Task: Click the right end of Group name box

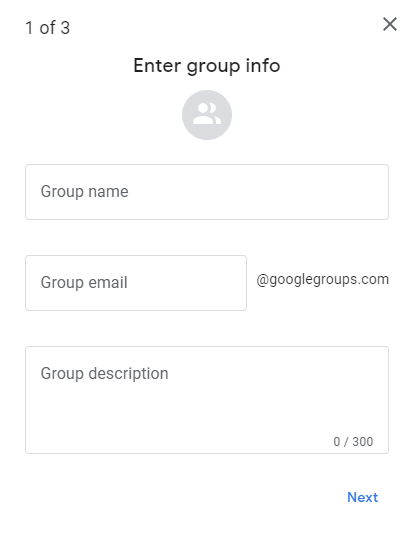Action: (375, 192)
